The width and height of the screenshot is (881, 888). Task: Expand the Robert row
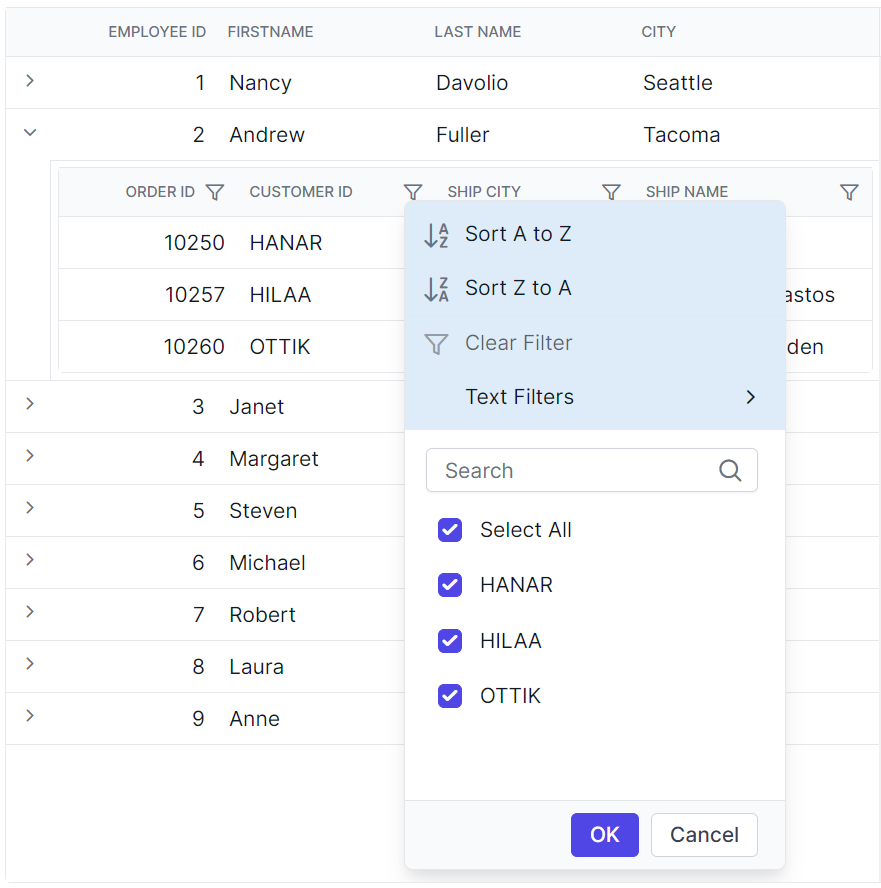(x=30, y=612)
